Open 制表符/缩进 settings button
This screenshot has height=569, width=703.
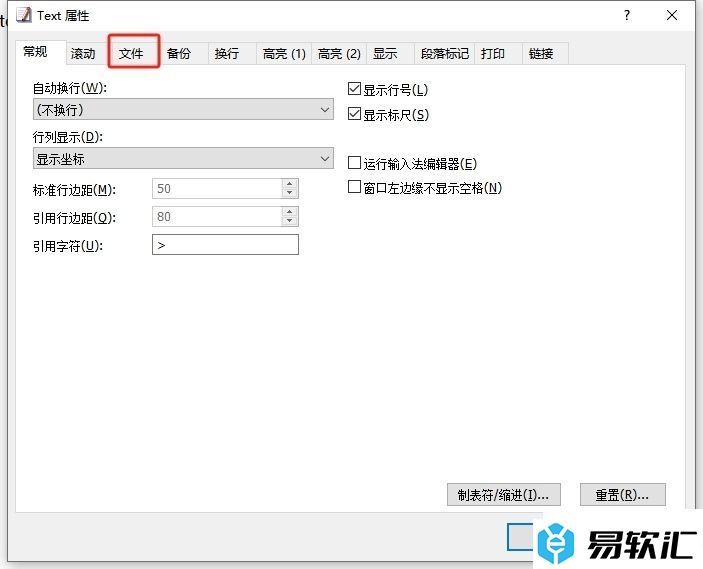503,495
